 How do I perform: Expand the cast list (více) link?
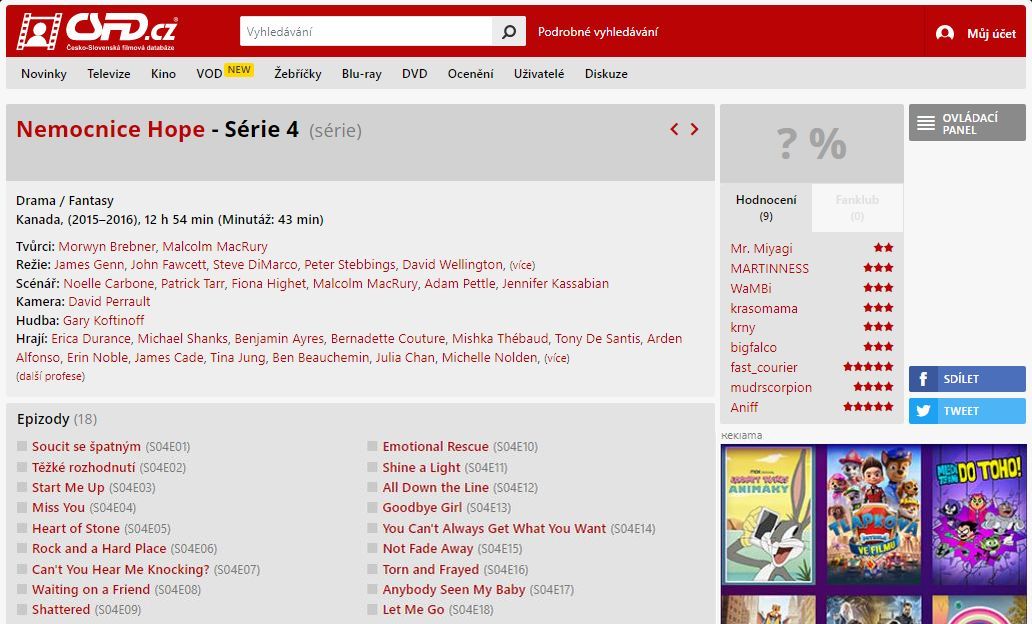click(557, 358)
